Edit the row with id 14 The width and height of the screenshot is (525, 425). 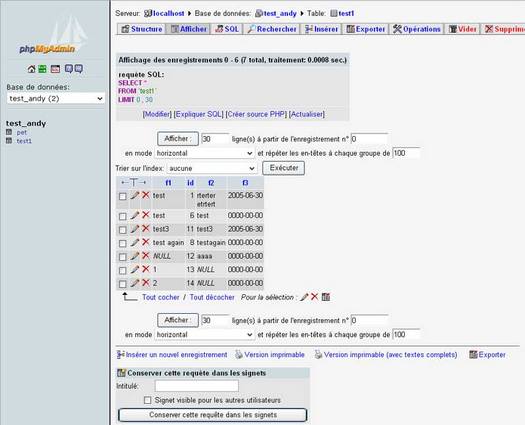coord(135,283)
